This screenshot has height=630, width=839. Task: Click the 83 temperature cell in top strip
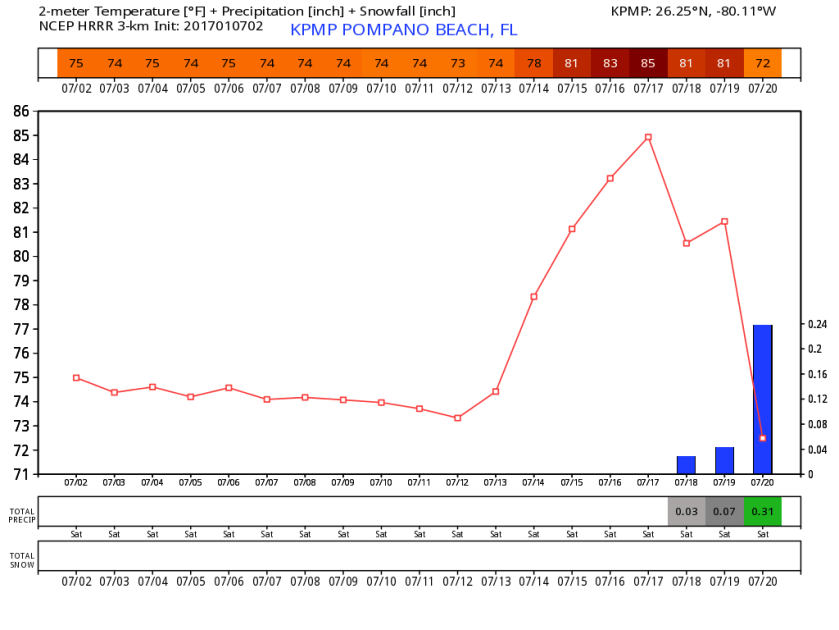tap(610, 63)
